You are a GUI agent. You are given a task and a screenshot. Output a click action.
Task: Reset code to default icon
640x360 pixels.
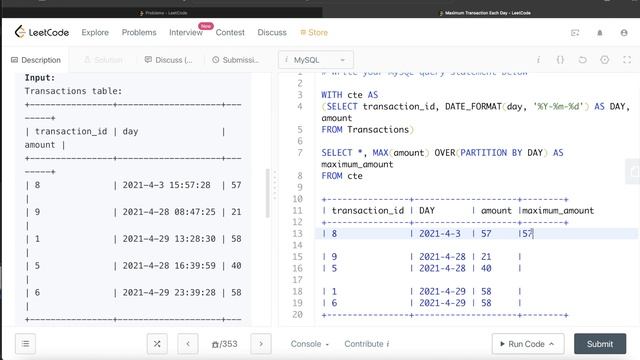[x=582, y=60]
